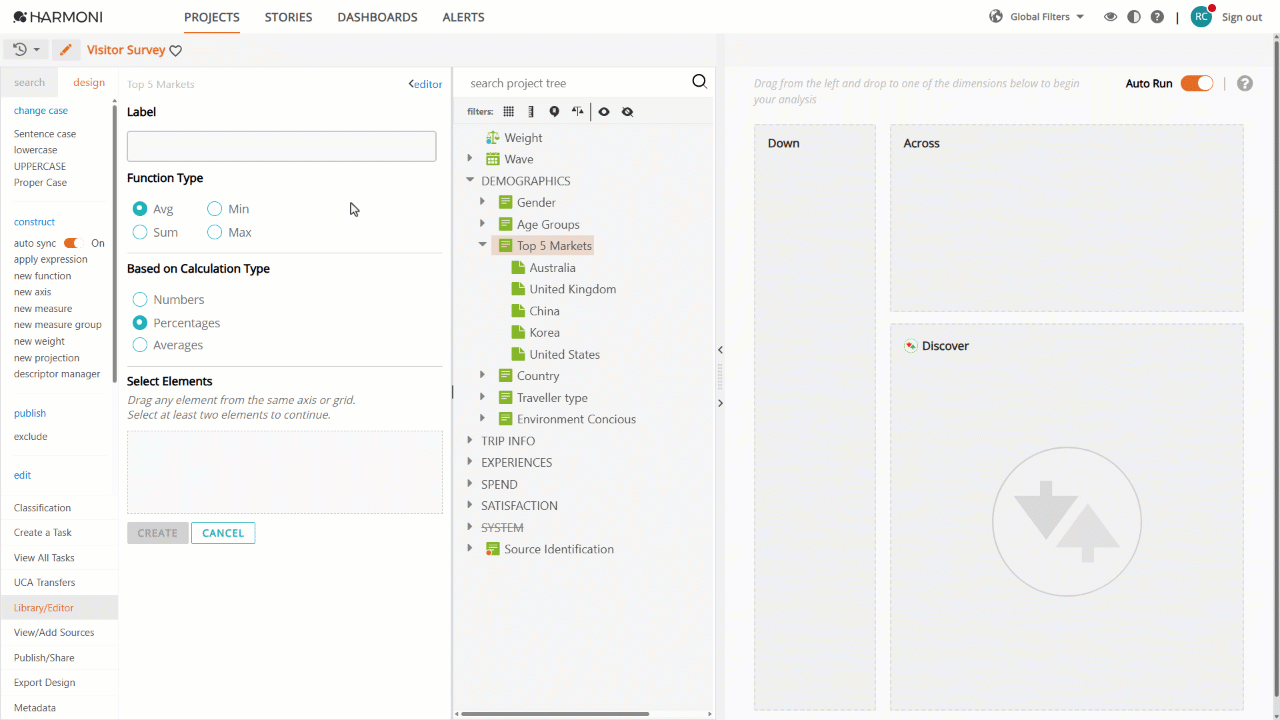Collapse left panel arrow on divider

[720, 350]
